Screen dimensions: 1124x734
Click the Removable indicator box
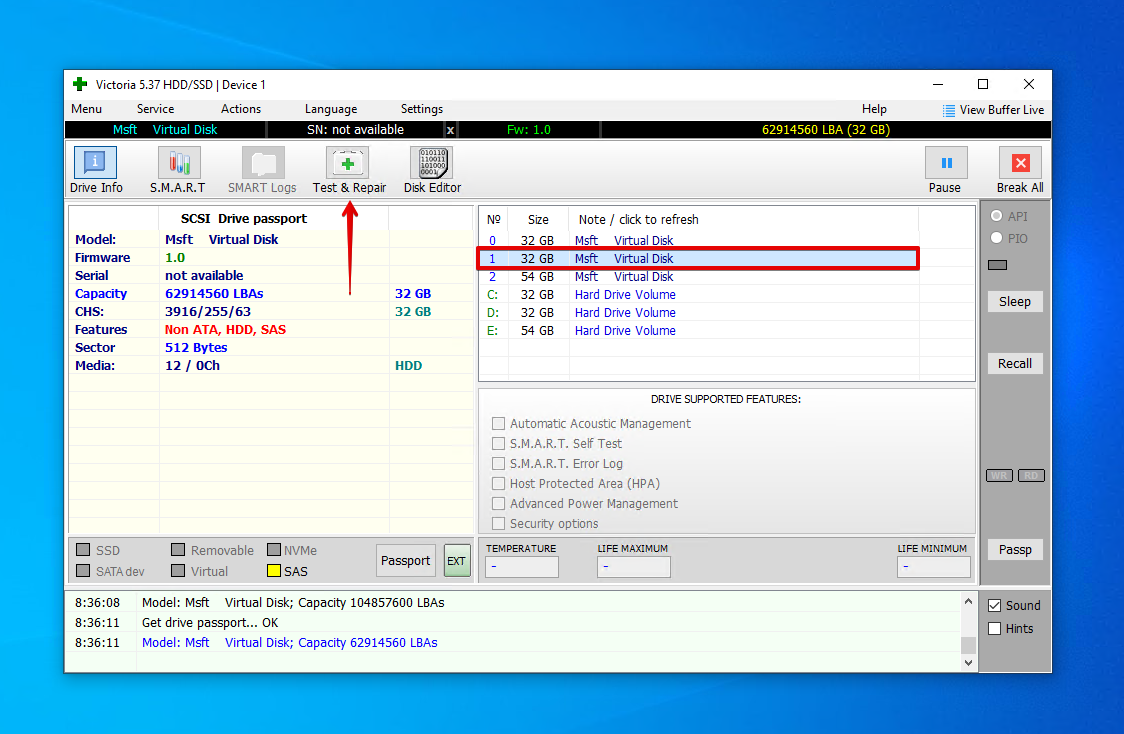click(x=178, y=550)
